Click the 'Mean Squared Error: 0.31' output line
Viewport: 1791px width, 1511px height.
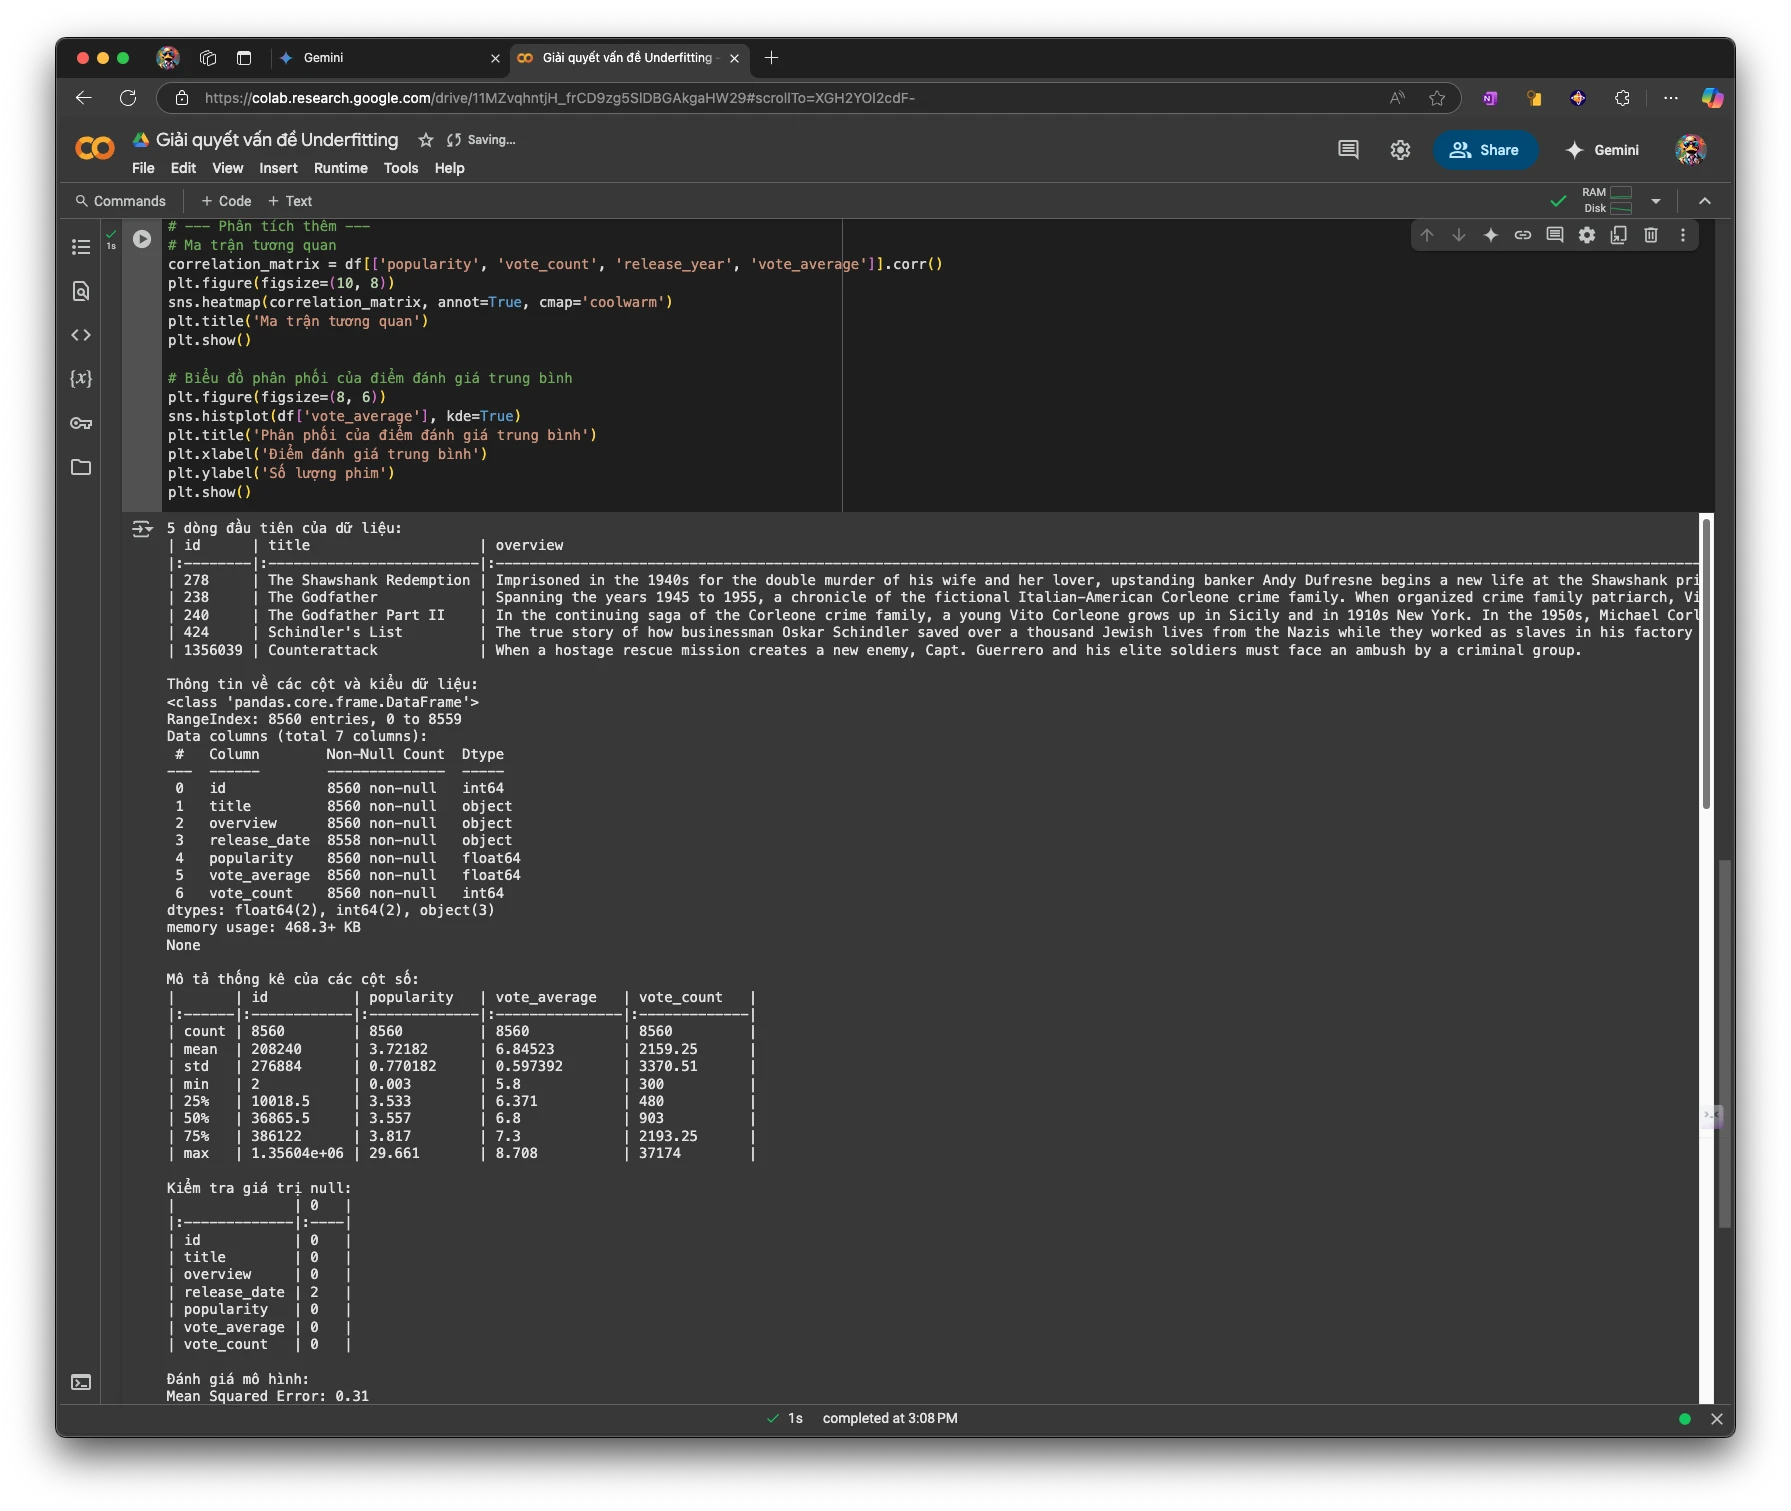[267, 1396]
